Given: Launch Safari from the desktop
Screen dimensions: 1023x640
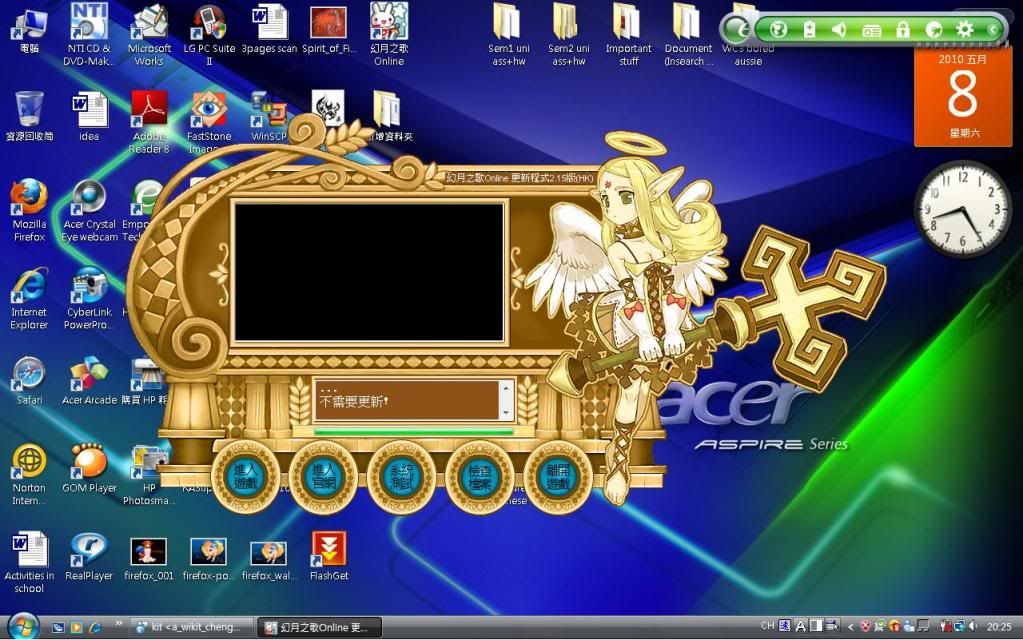Looking at the screenshot, I should point(29,381).
